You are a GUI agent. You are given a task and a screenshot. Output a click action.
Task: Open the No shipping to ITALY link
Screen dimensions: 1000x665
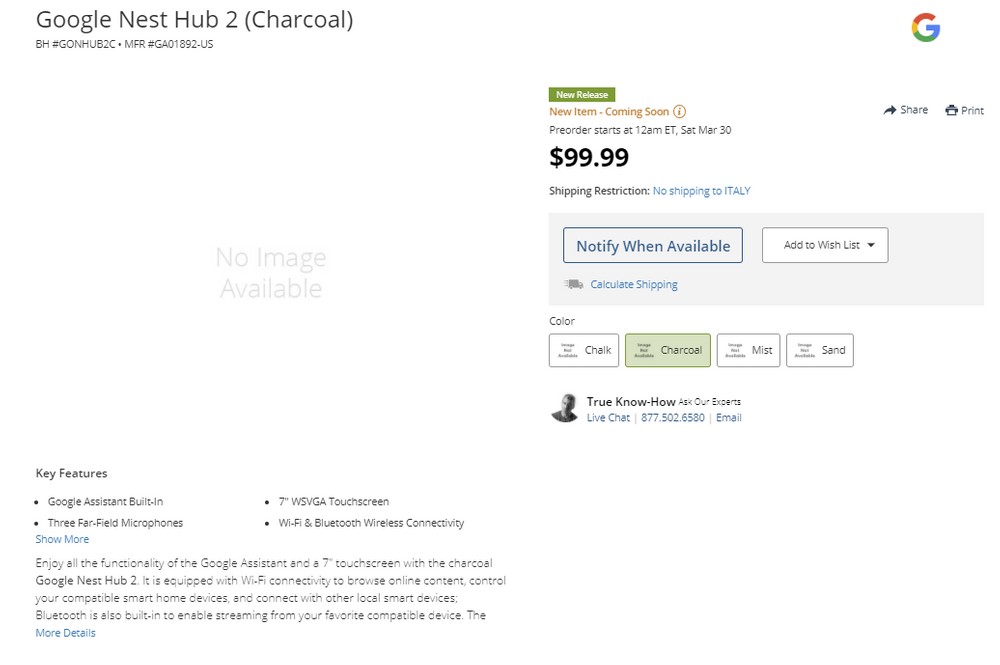(x=702, y=191)
